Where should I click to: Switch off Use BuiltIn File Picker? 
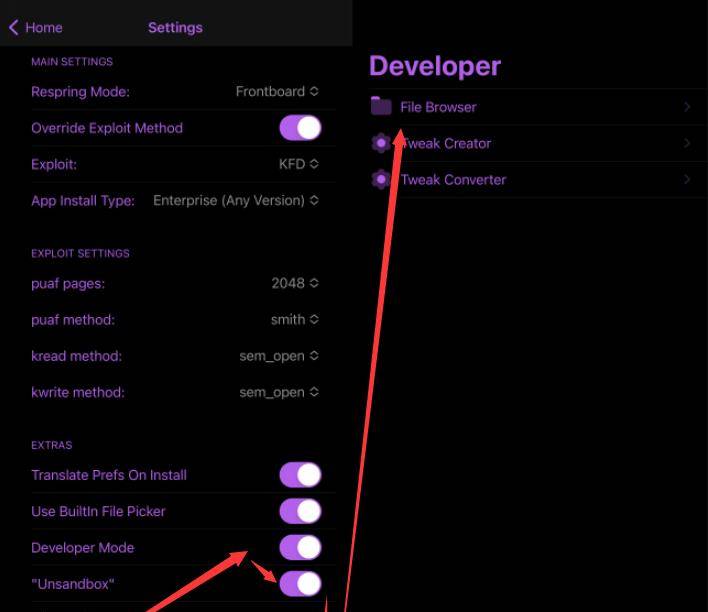(300, 511)
